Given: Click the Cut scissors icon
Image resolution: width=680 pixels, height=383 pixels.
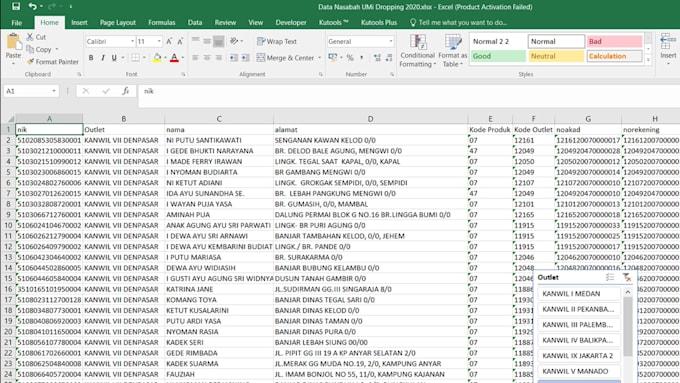Looking at the screenshot, I should (30, 37).
